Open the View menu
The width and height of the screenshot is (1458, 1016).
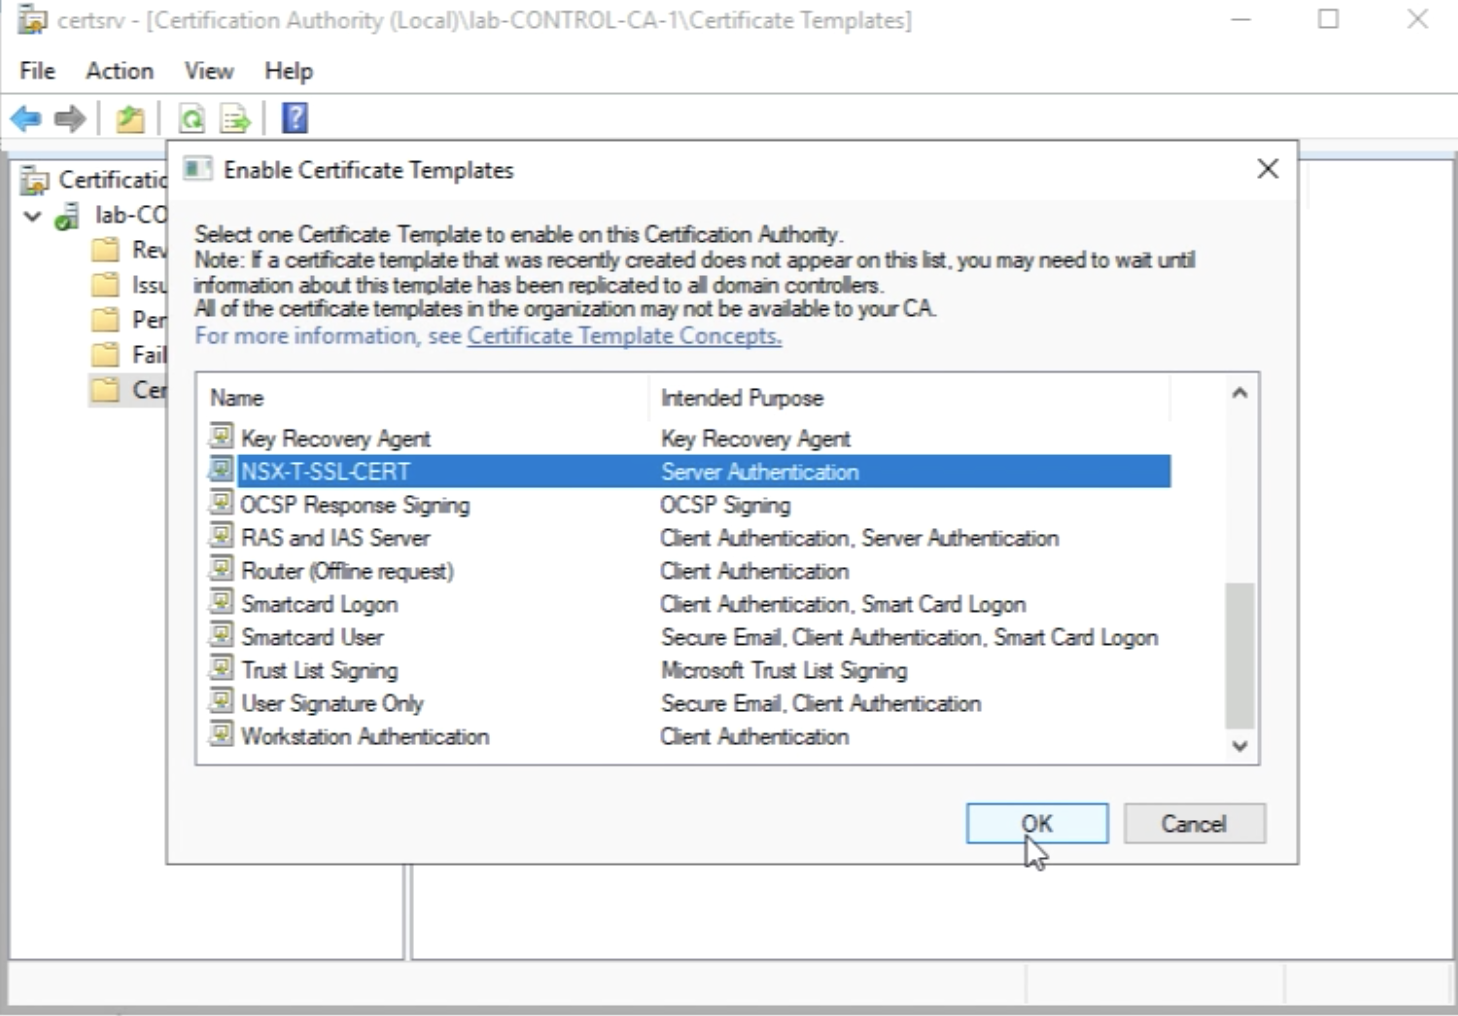pos(208,71)
